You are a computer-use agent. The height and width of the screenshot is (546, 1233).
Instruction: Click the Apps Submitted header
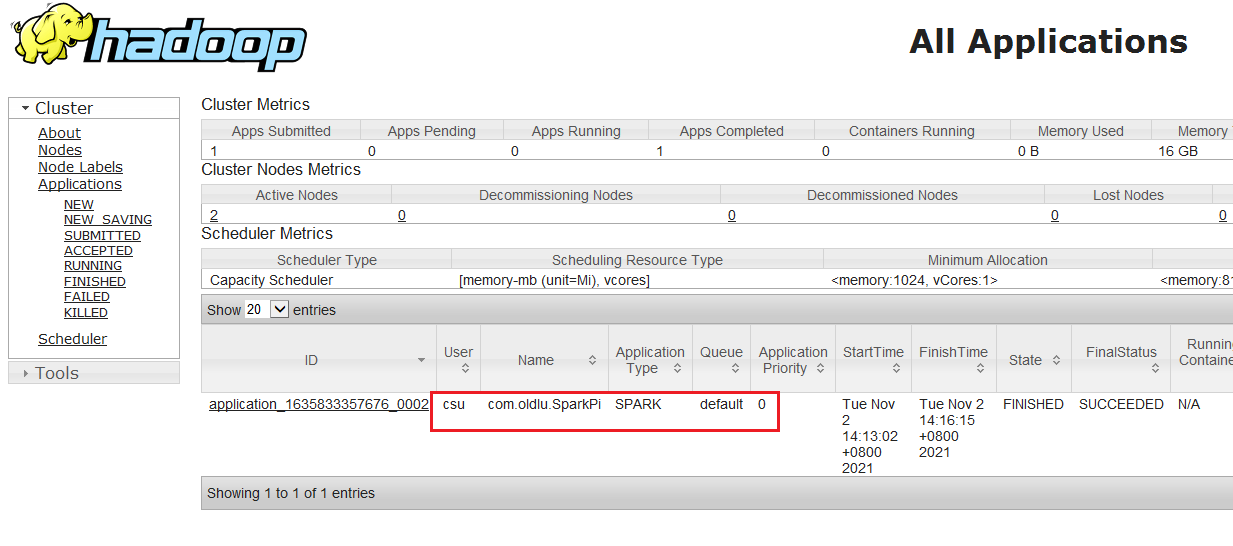281,131
